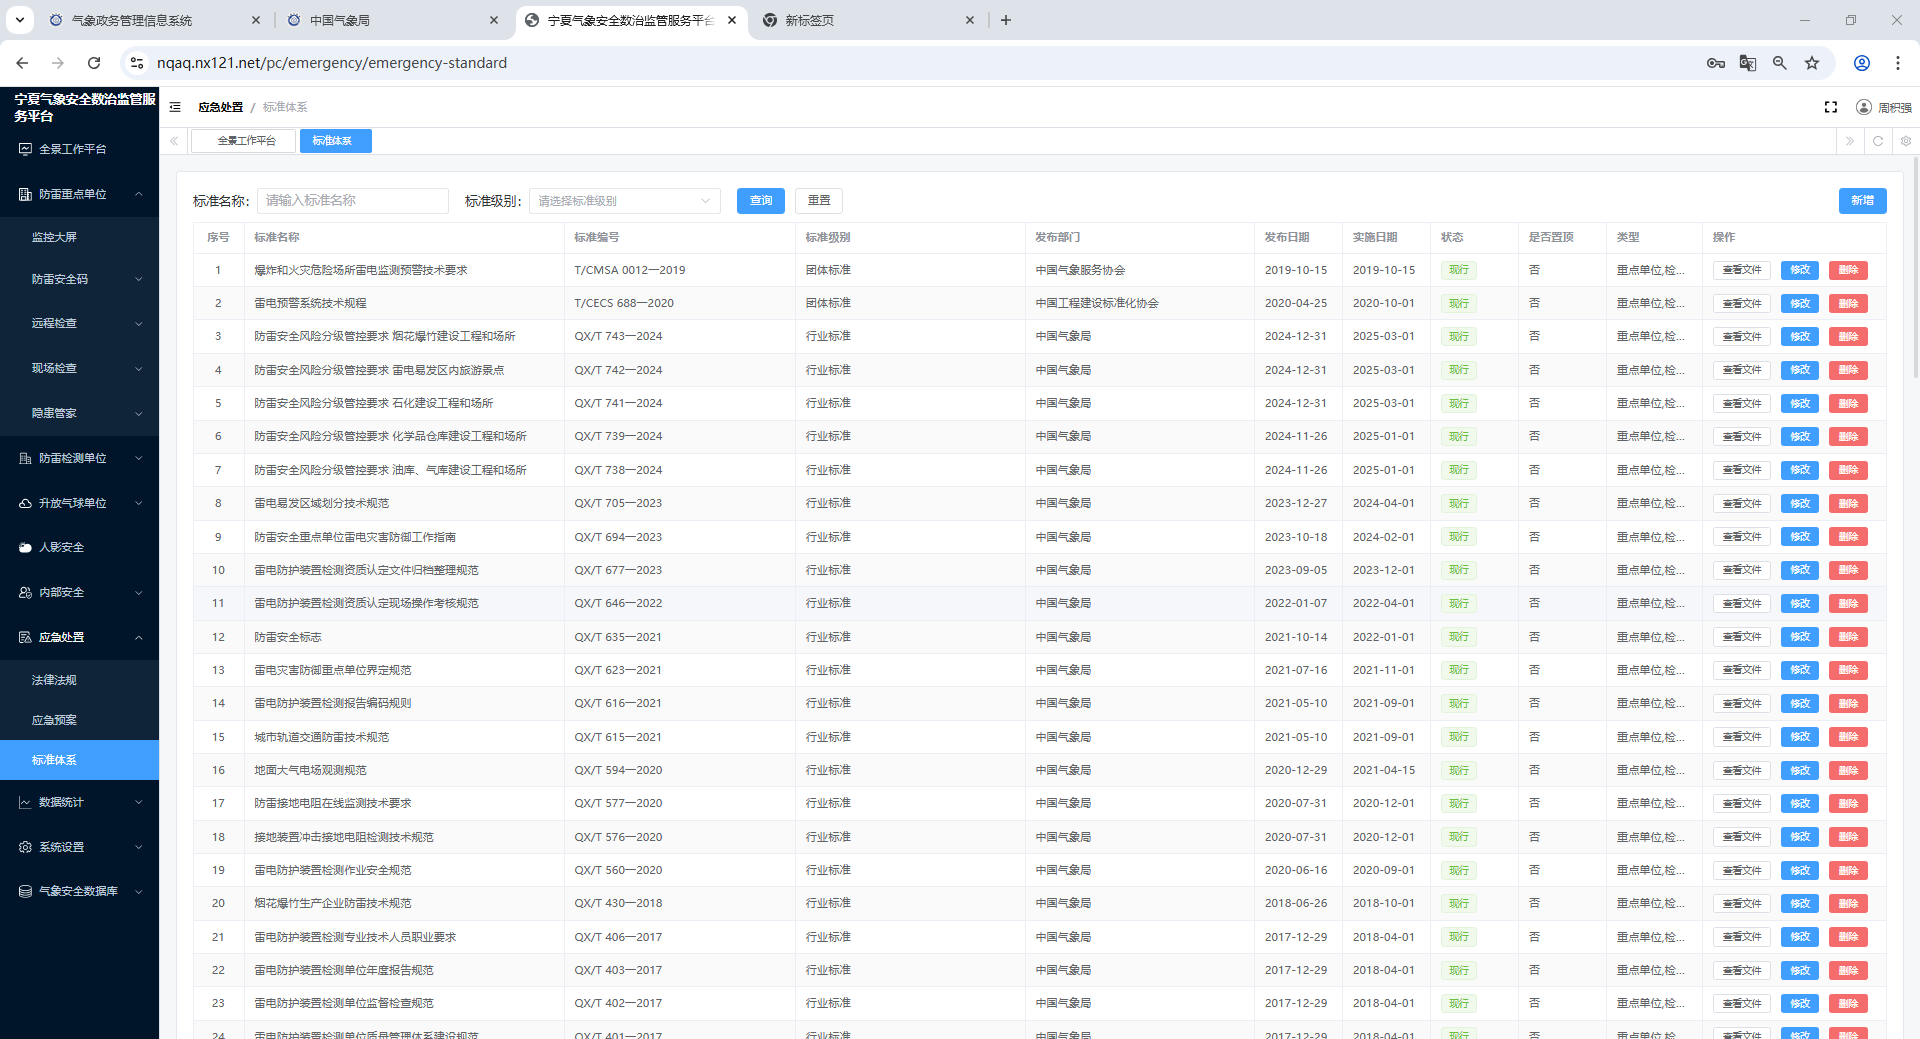The height and width of the screenshot is (1039, 1920).
Task: Open the gear settings icon in the tab bar
Action: click(1905, 141)
